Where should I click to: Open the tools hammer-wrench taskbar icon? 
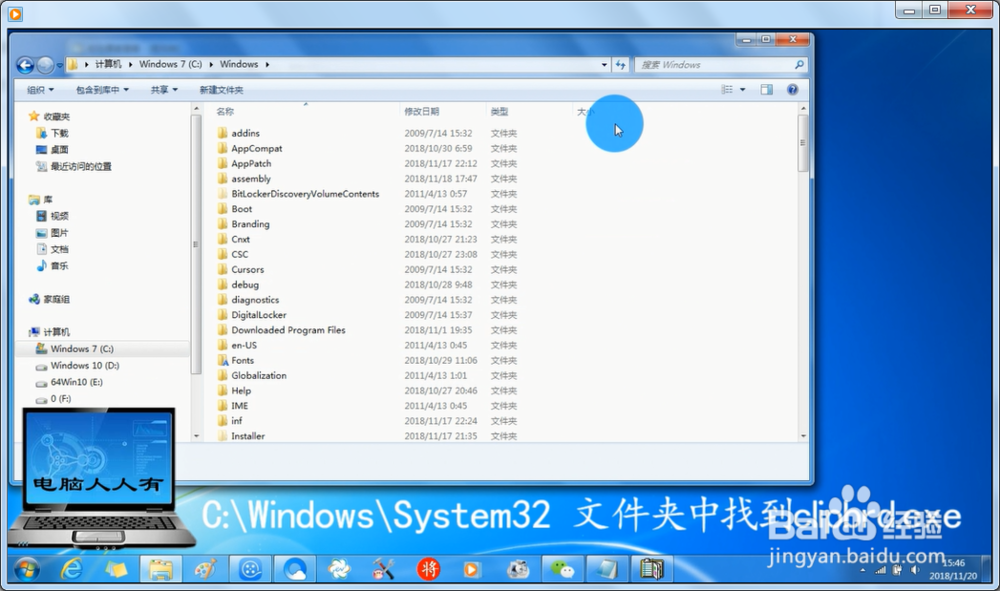coord(384,569)
